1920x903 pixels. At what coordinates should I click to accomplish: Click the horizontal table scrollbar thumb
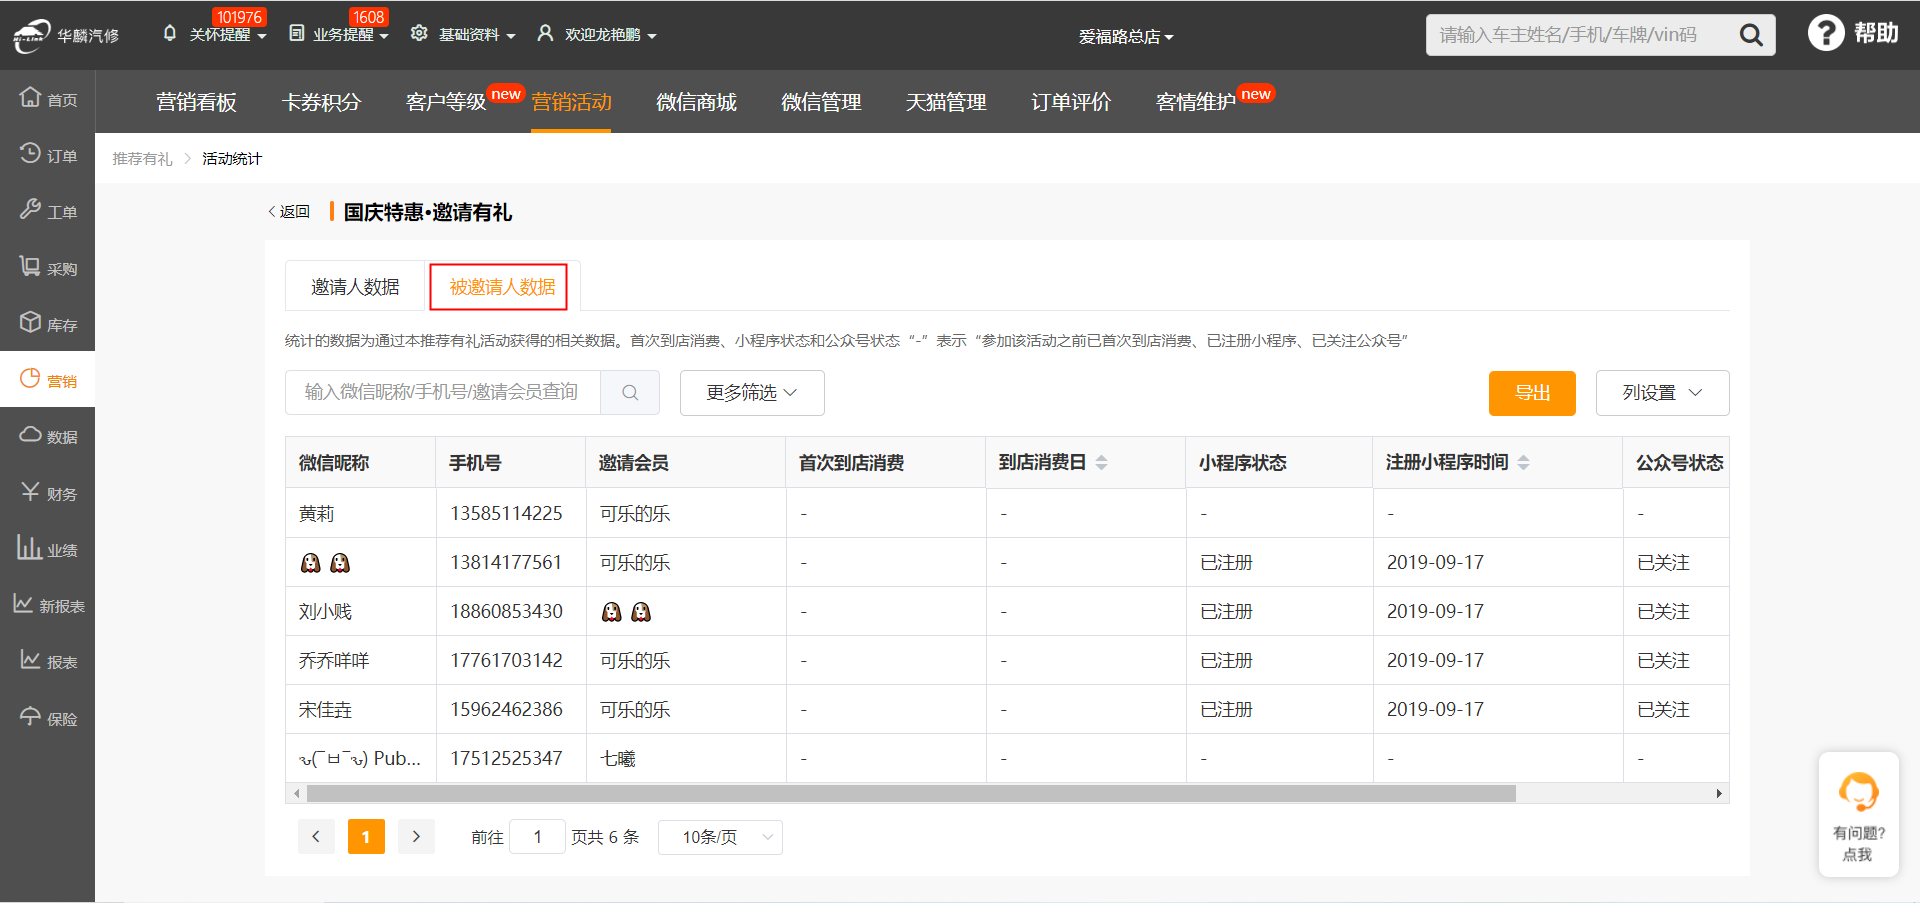click(911, 794)
